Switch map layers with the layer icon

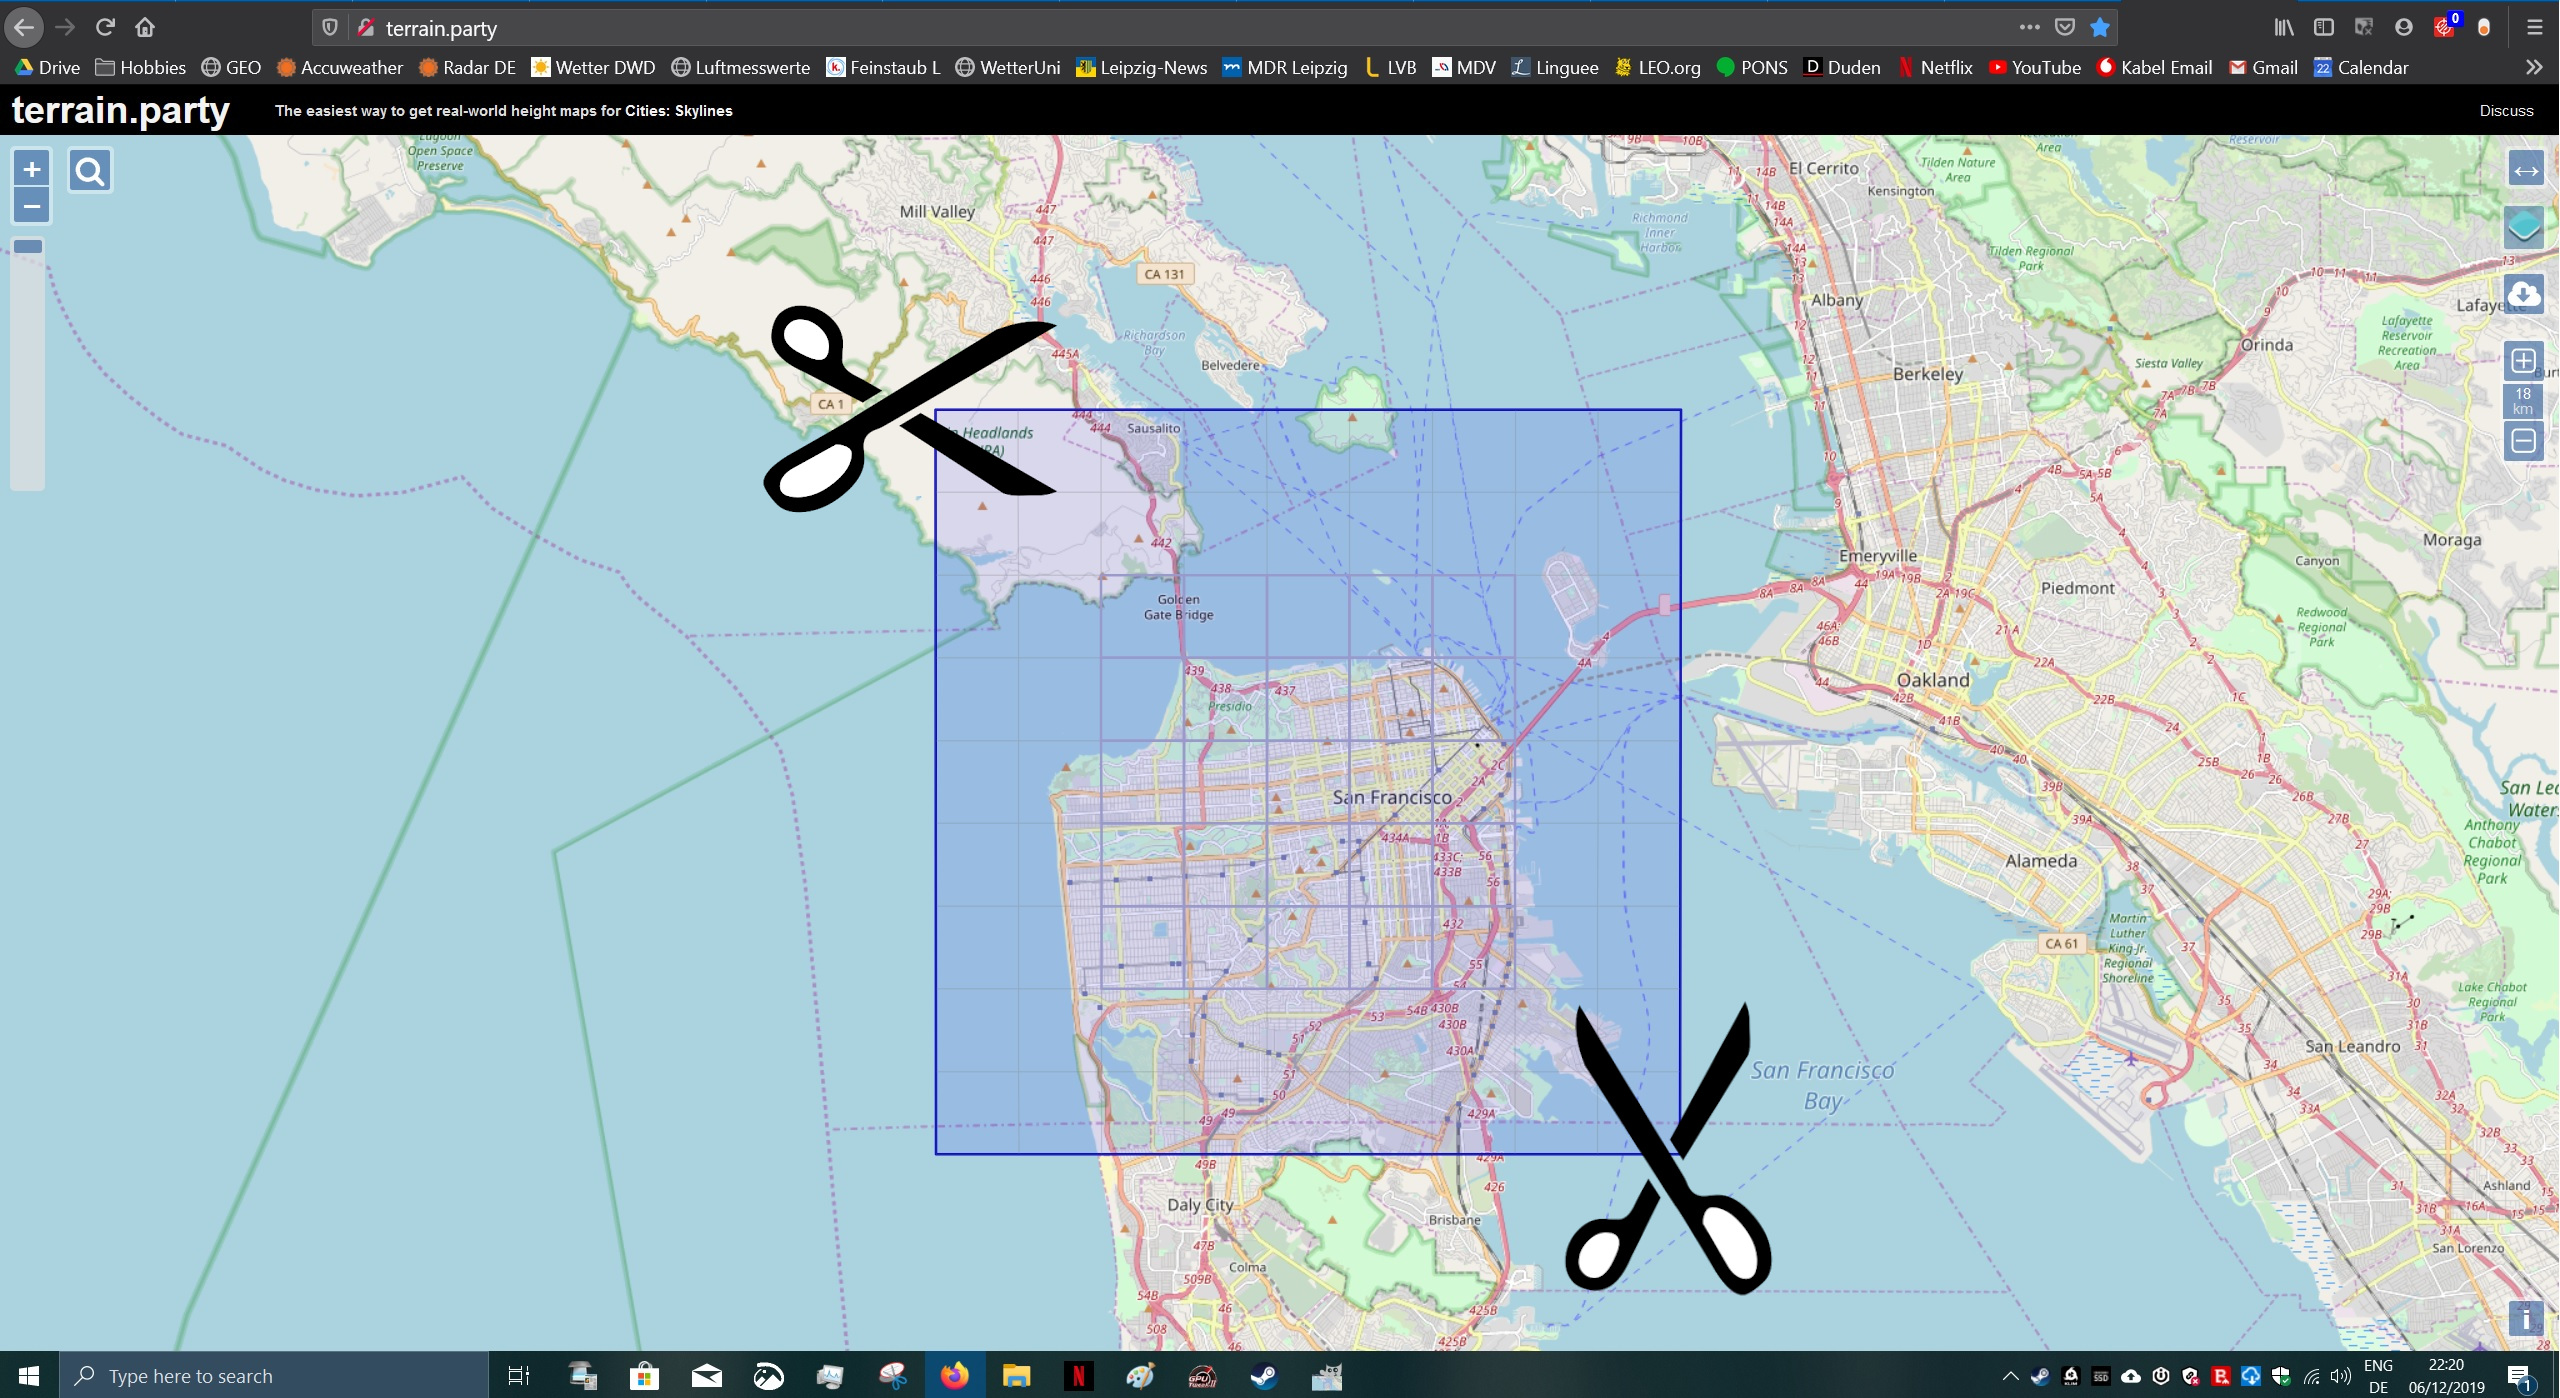2524,227
